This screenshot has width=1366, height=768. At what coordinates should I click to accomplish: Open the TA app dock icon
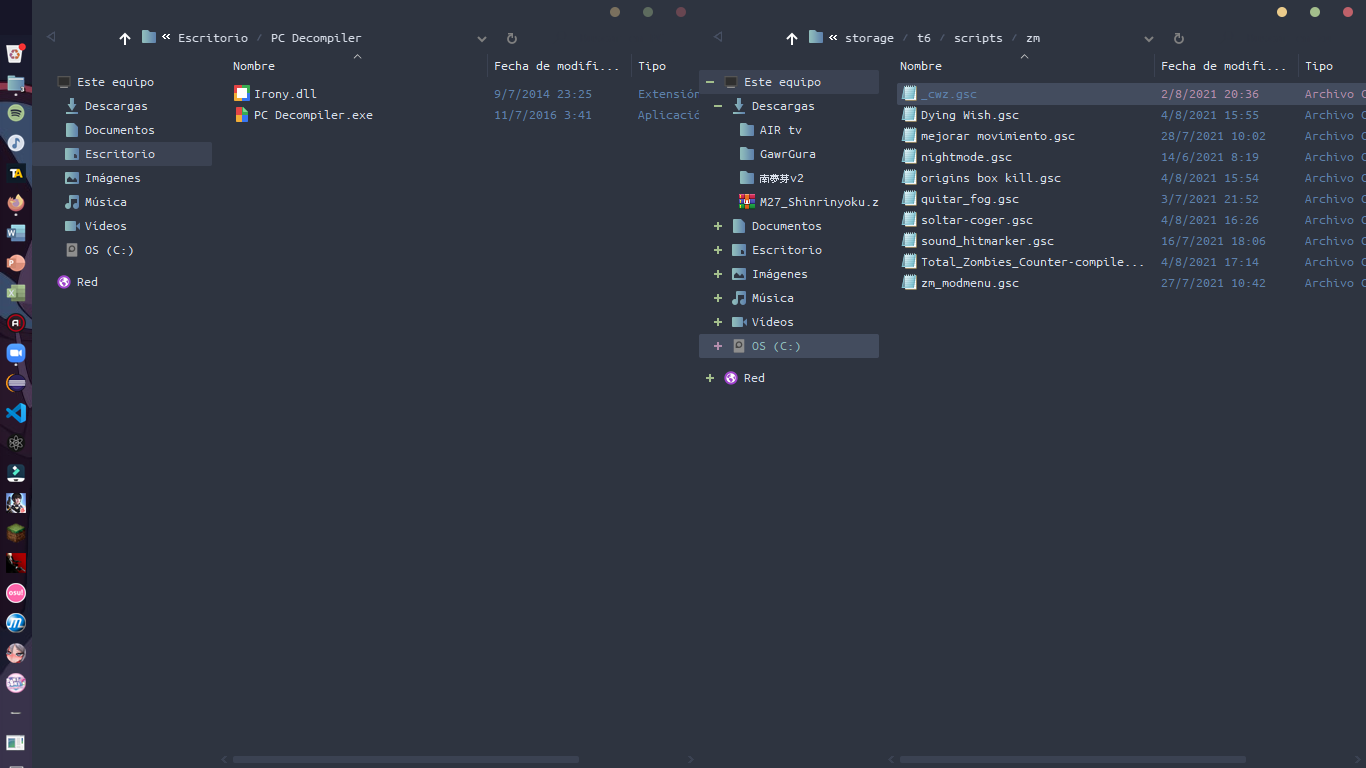pos(16,173)
